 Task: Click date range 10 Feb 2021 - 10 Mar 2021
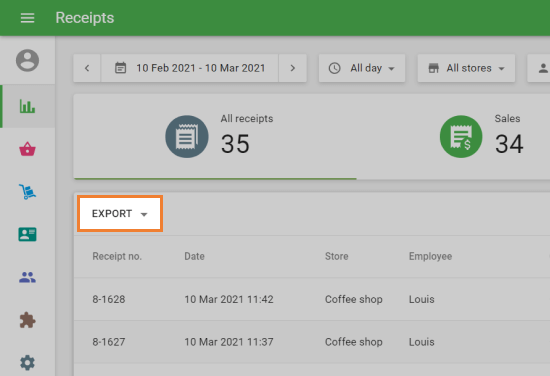click(x=201, y=68)
